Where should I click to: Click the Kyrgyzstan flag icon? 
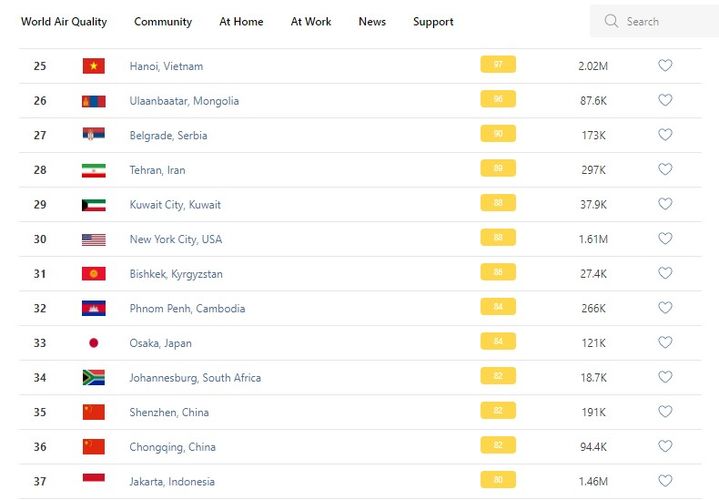(x=93, y=274)
